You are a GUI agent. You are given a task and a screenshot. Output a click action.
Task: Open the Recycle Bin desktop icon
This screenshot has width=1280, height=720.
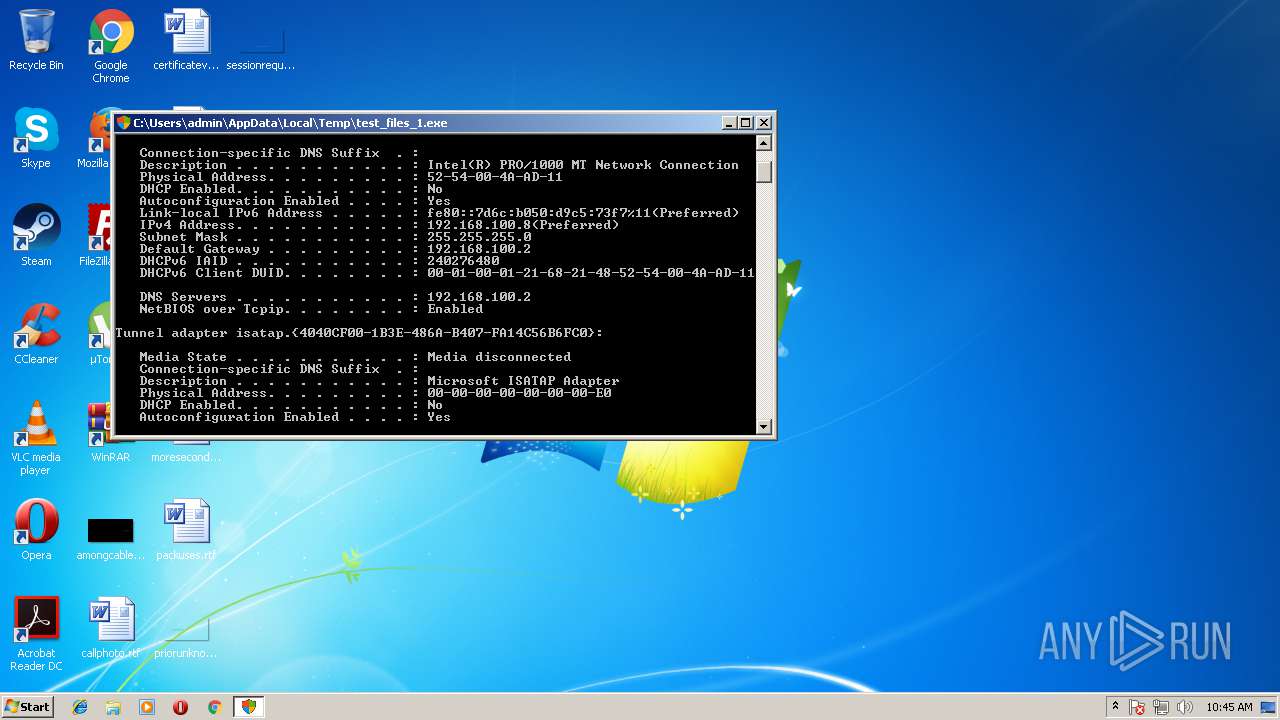pyautogui.click(x=36, y=40)
